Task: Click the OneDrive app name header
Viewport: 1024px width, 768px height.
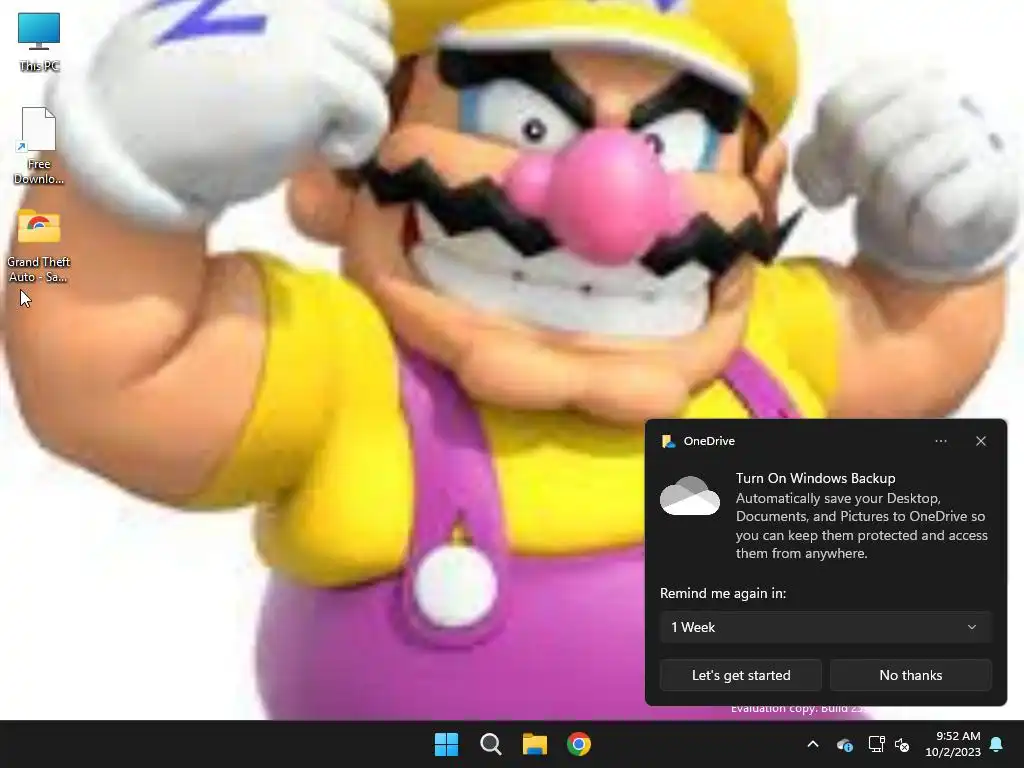Action: point(709,441)
